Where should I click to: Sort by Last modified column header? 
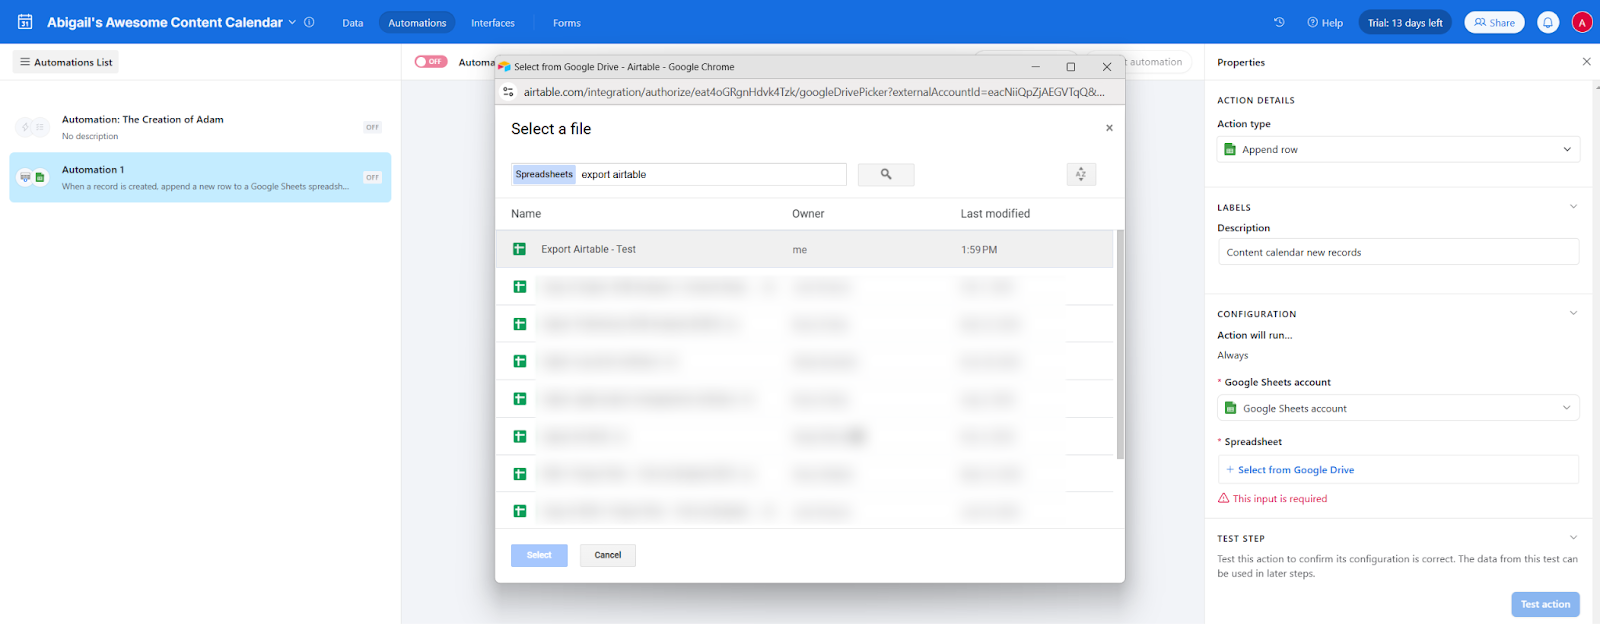(x=995, y=214)
